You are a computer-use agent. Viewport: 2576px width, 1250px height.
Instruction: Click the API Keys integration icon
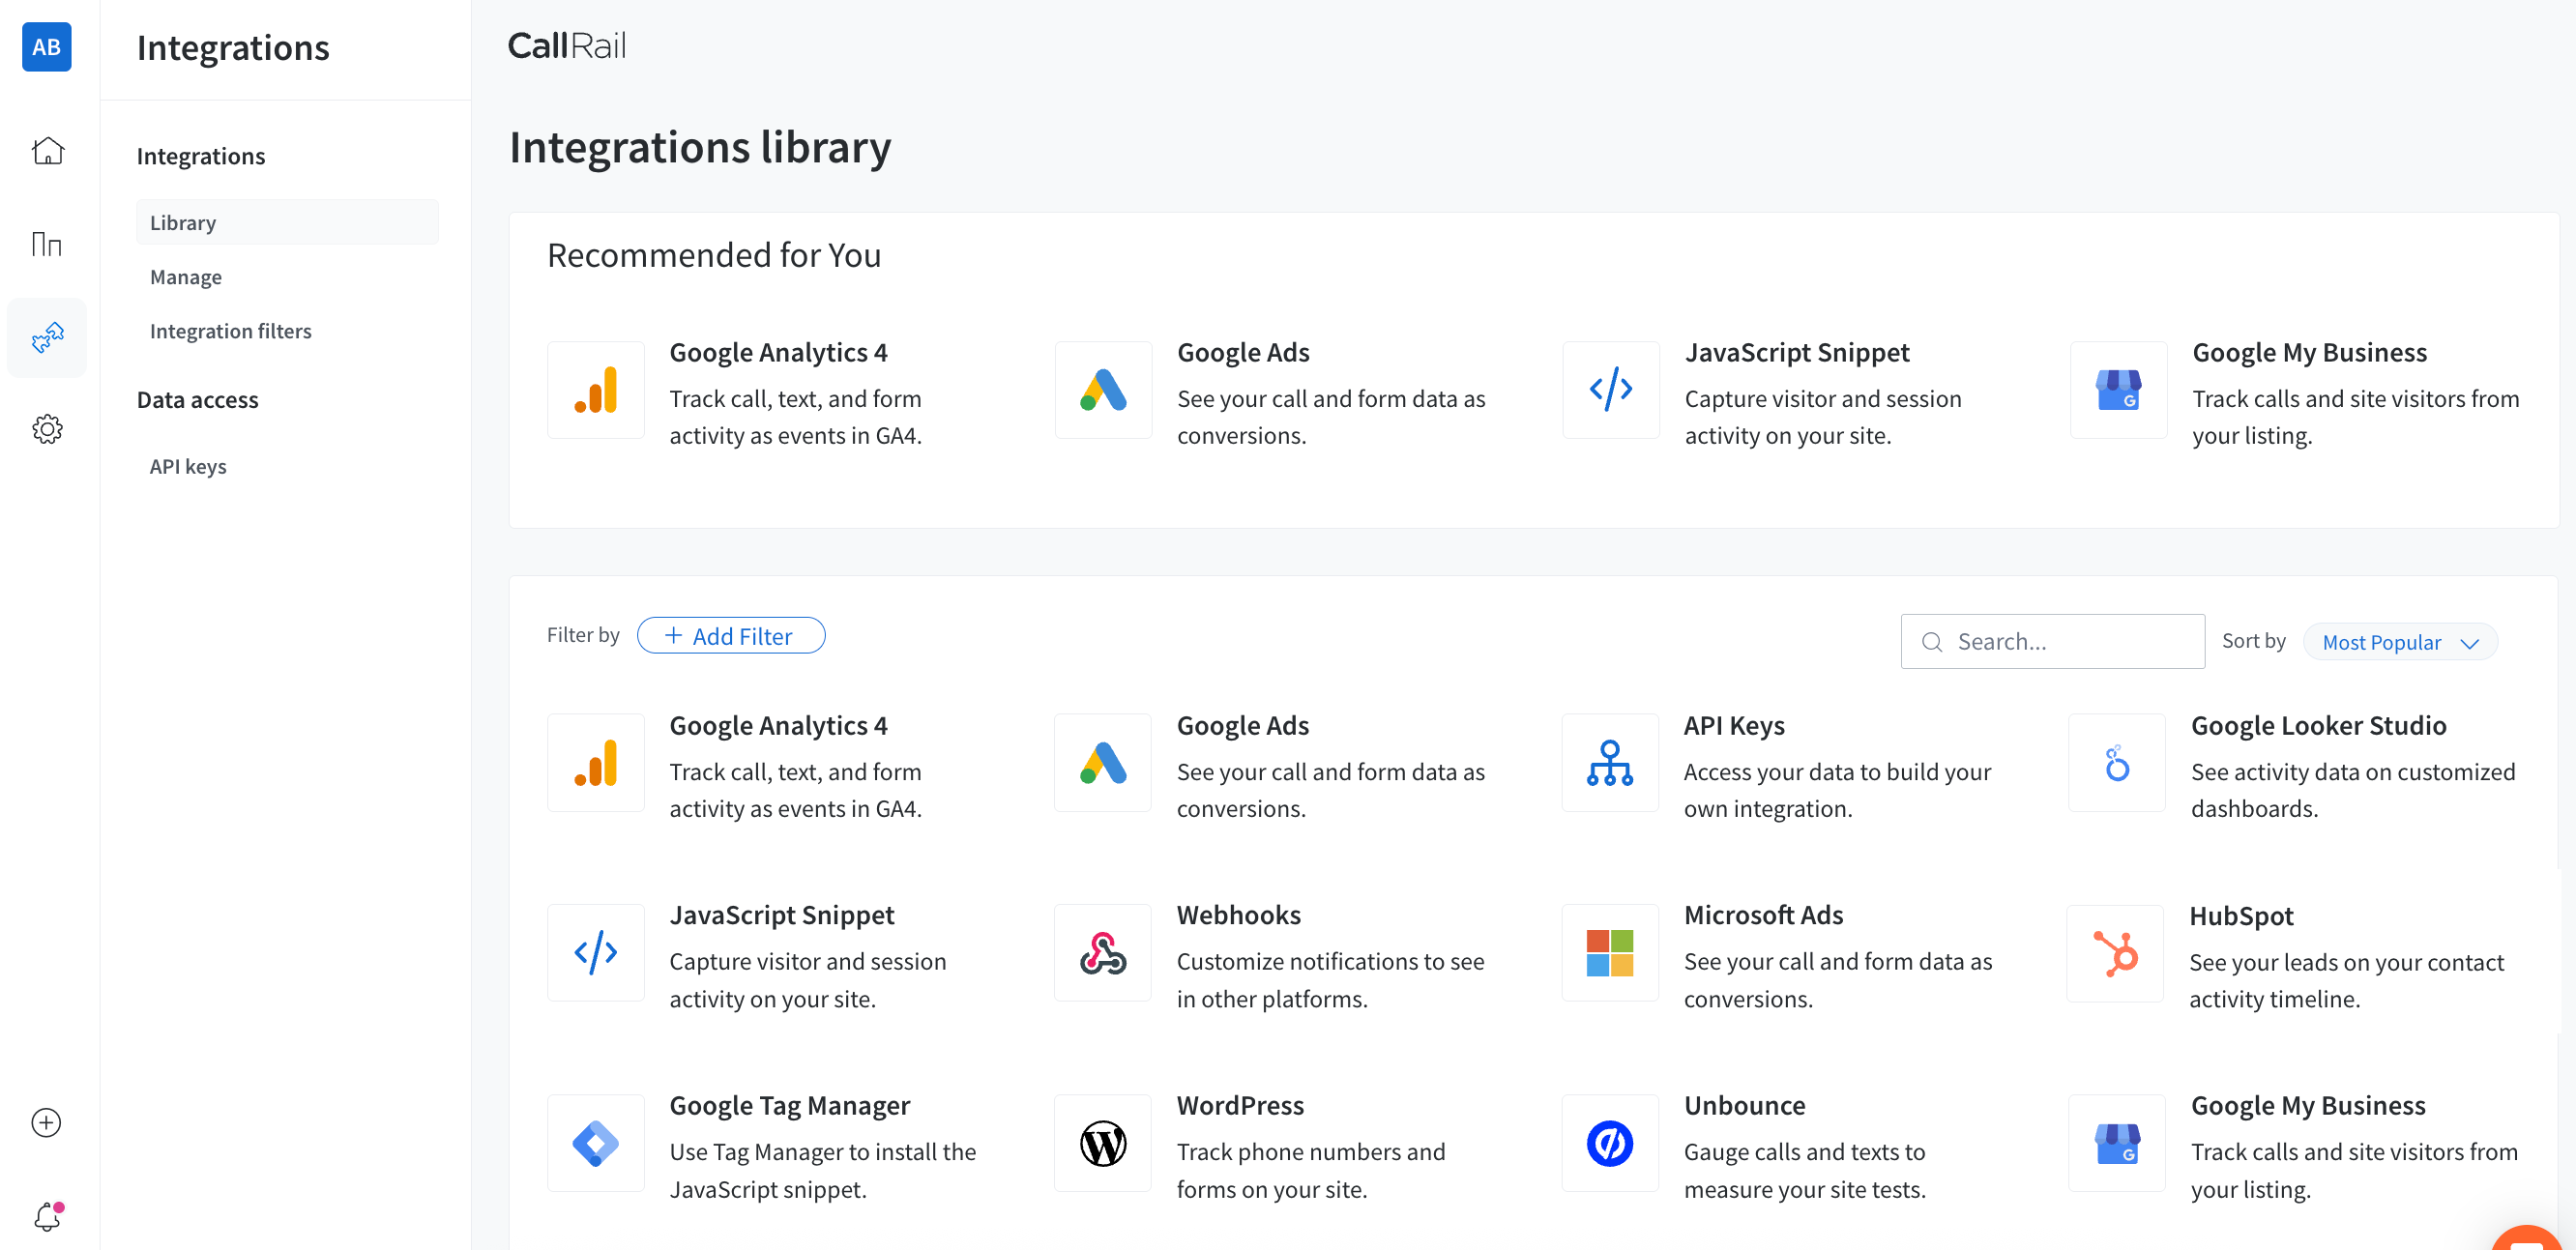pos(1609,763)
